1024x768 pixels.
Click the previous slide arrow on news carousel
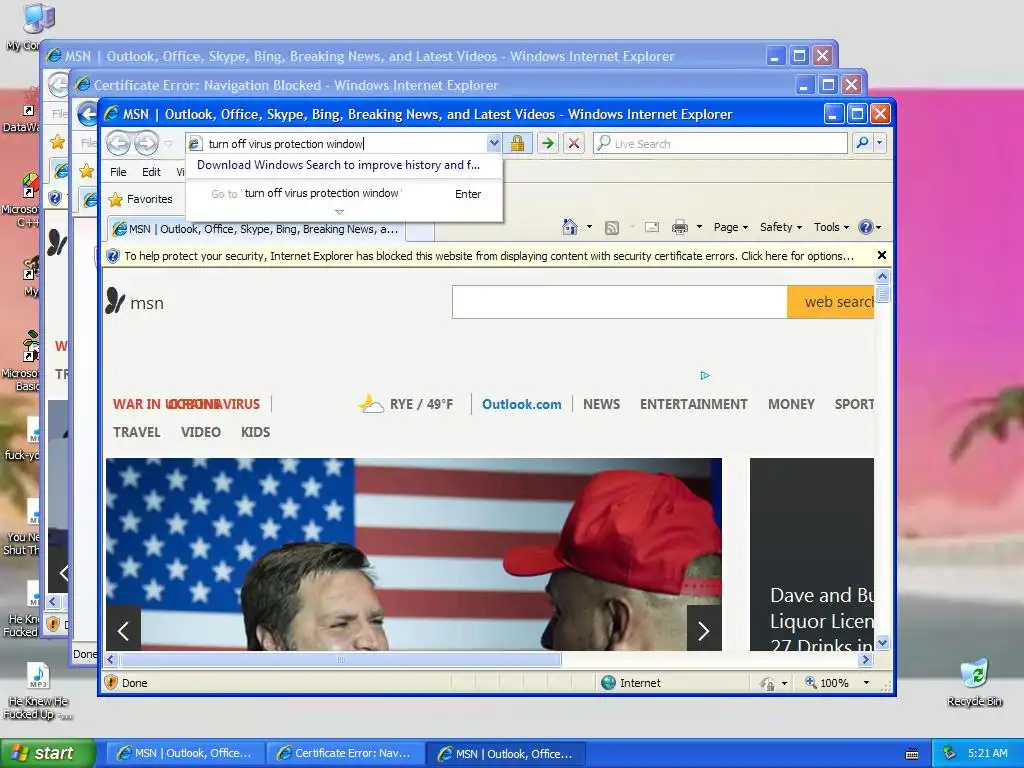[x=123, y=630]
